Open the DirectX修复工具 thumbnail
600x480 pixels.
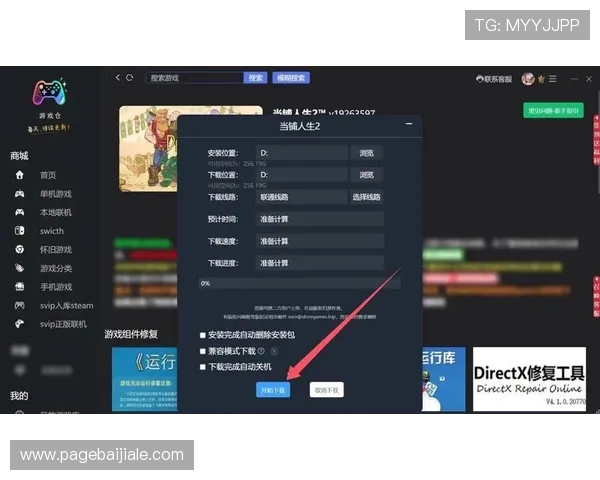tap(529, 379)
